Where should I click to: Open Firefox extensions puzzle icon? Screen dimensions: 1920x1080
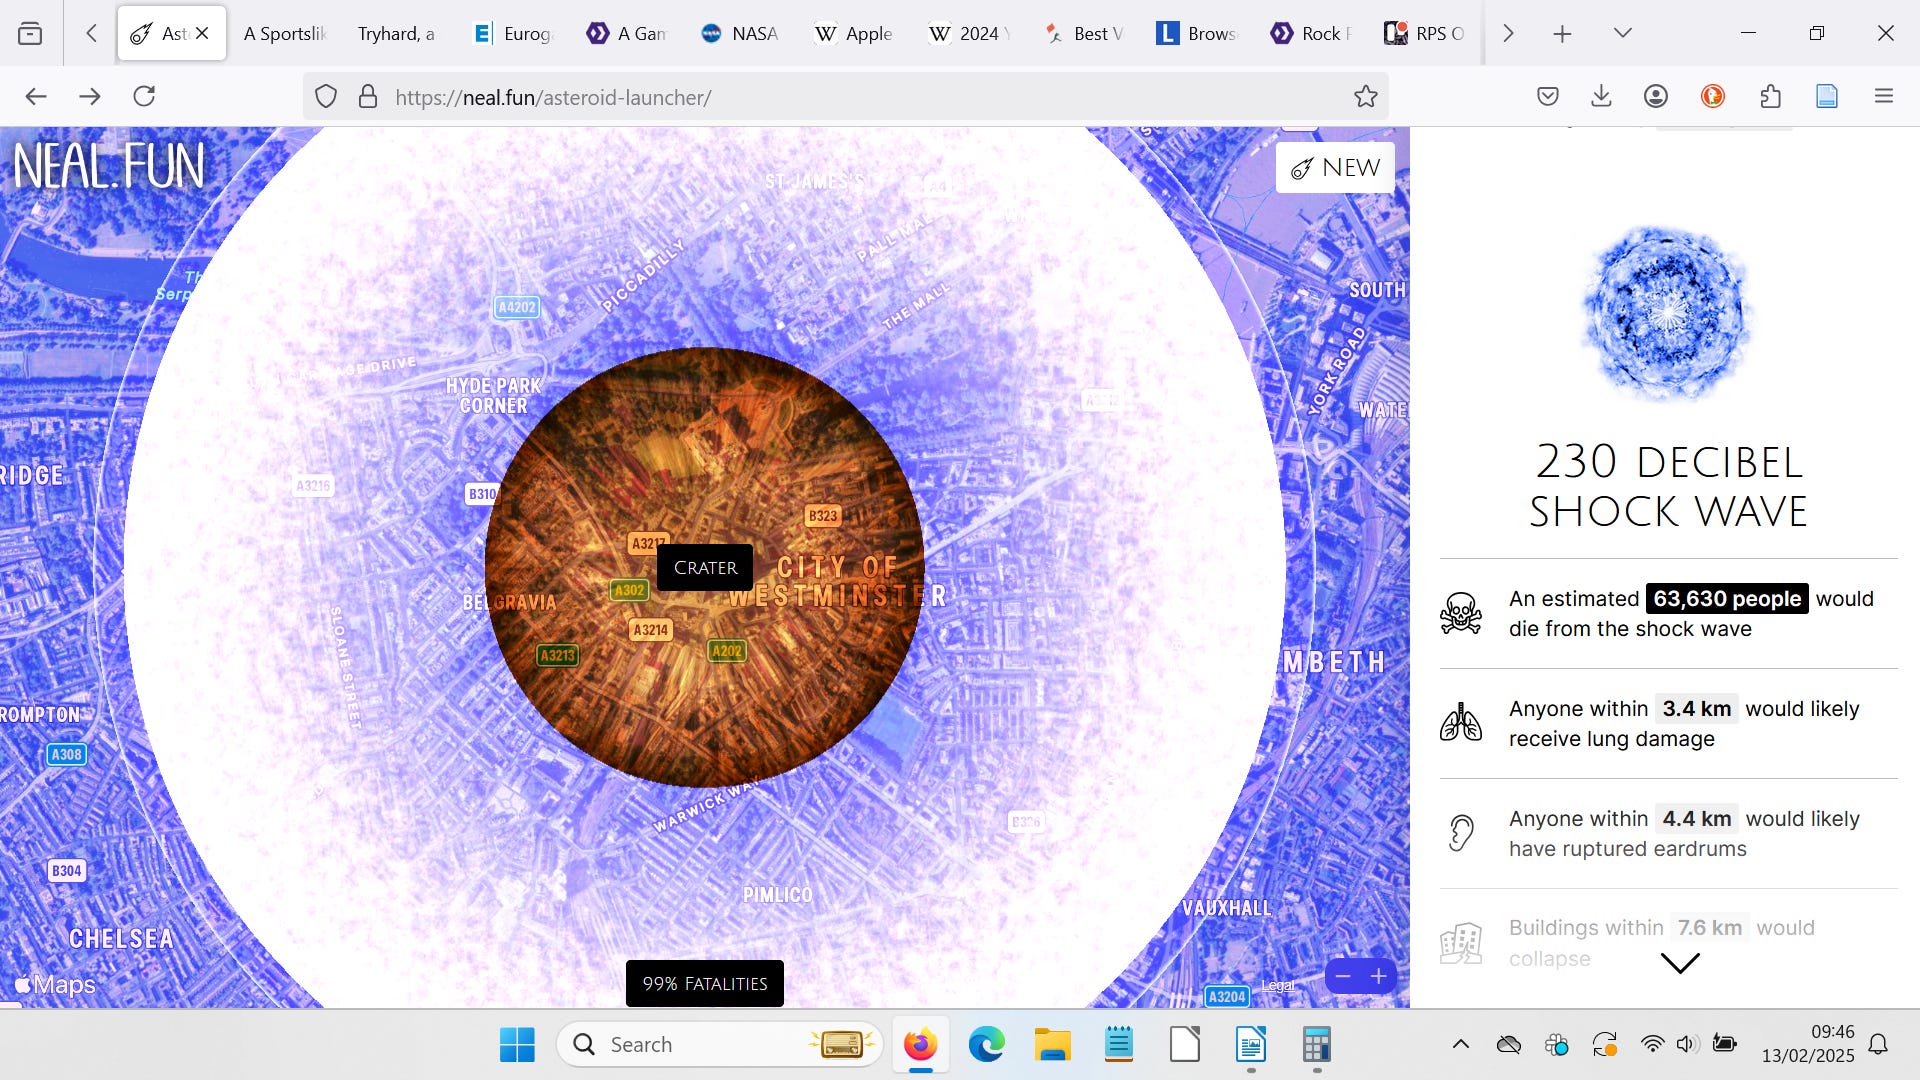(1770, 96)
